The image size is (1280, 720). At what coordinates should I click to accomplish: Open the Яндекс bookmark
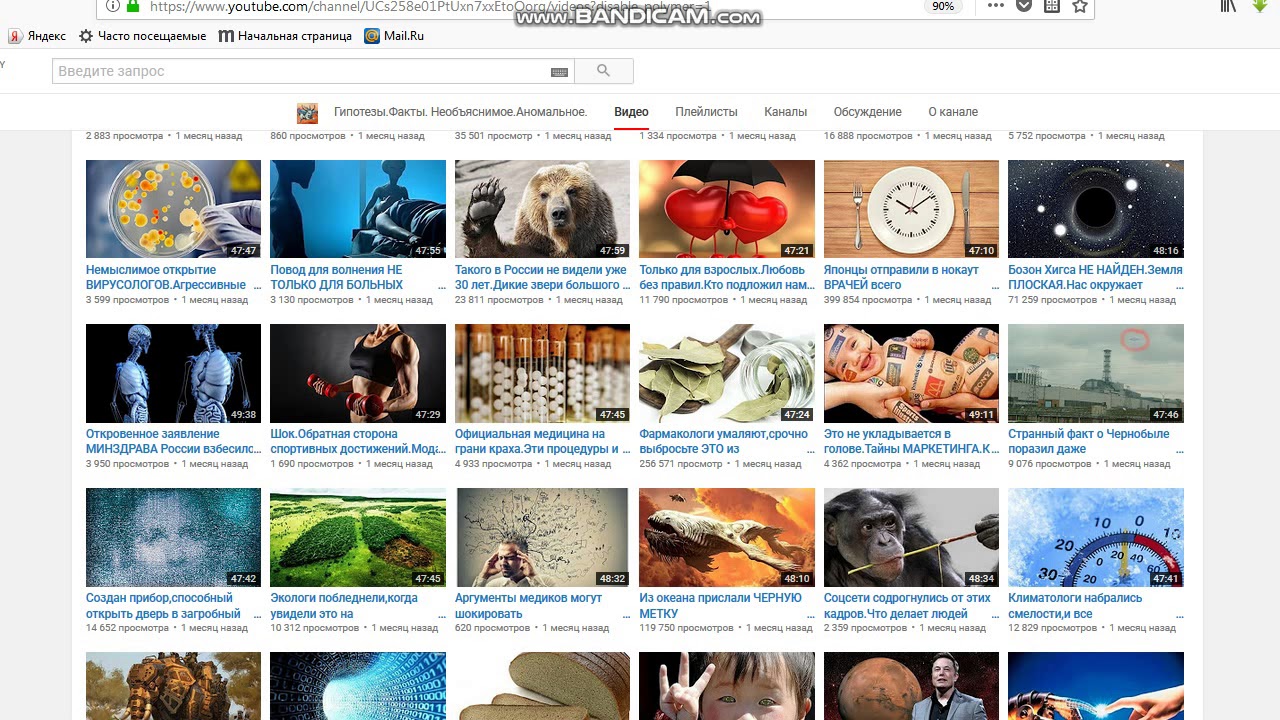37,36
